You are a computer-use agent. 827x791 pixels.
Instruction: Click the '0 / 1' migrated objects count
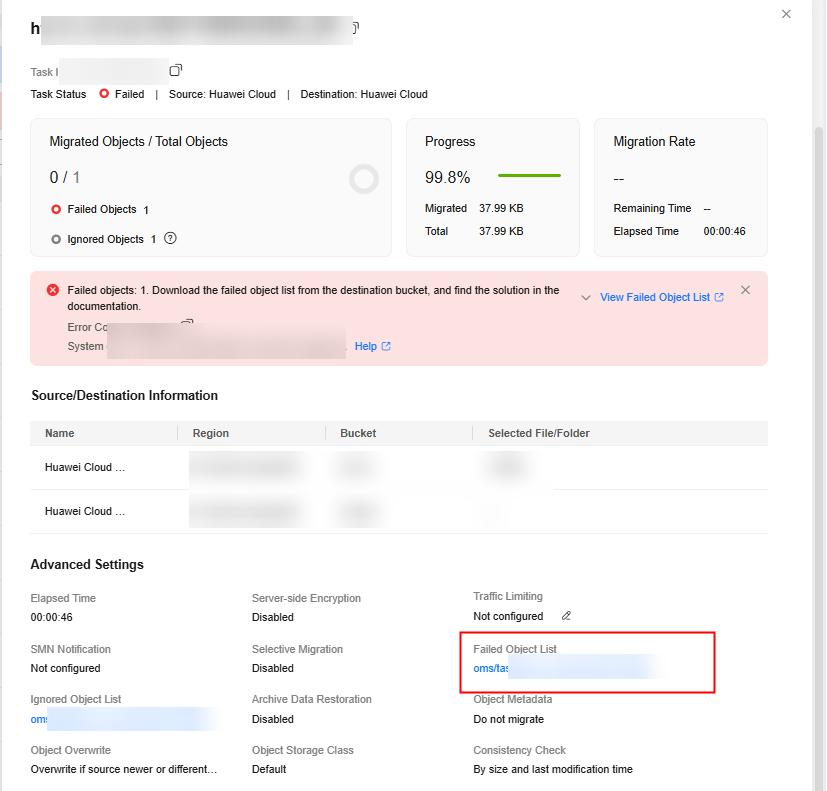(x=65, y=177)
